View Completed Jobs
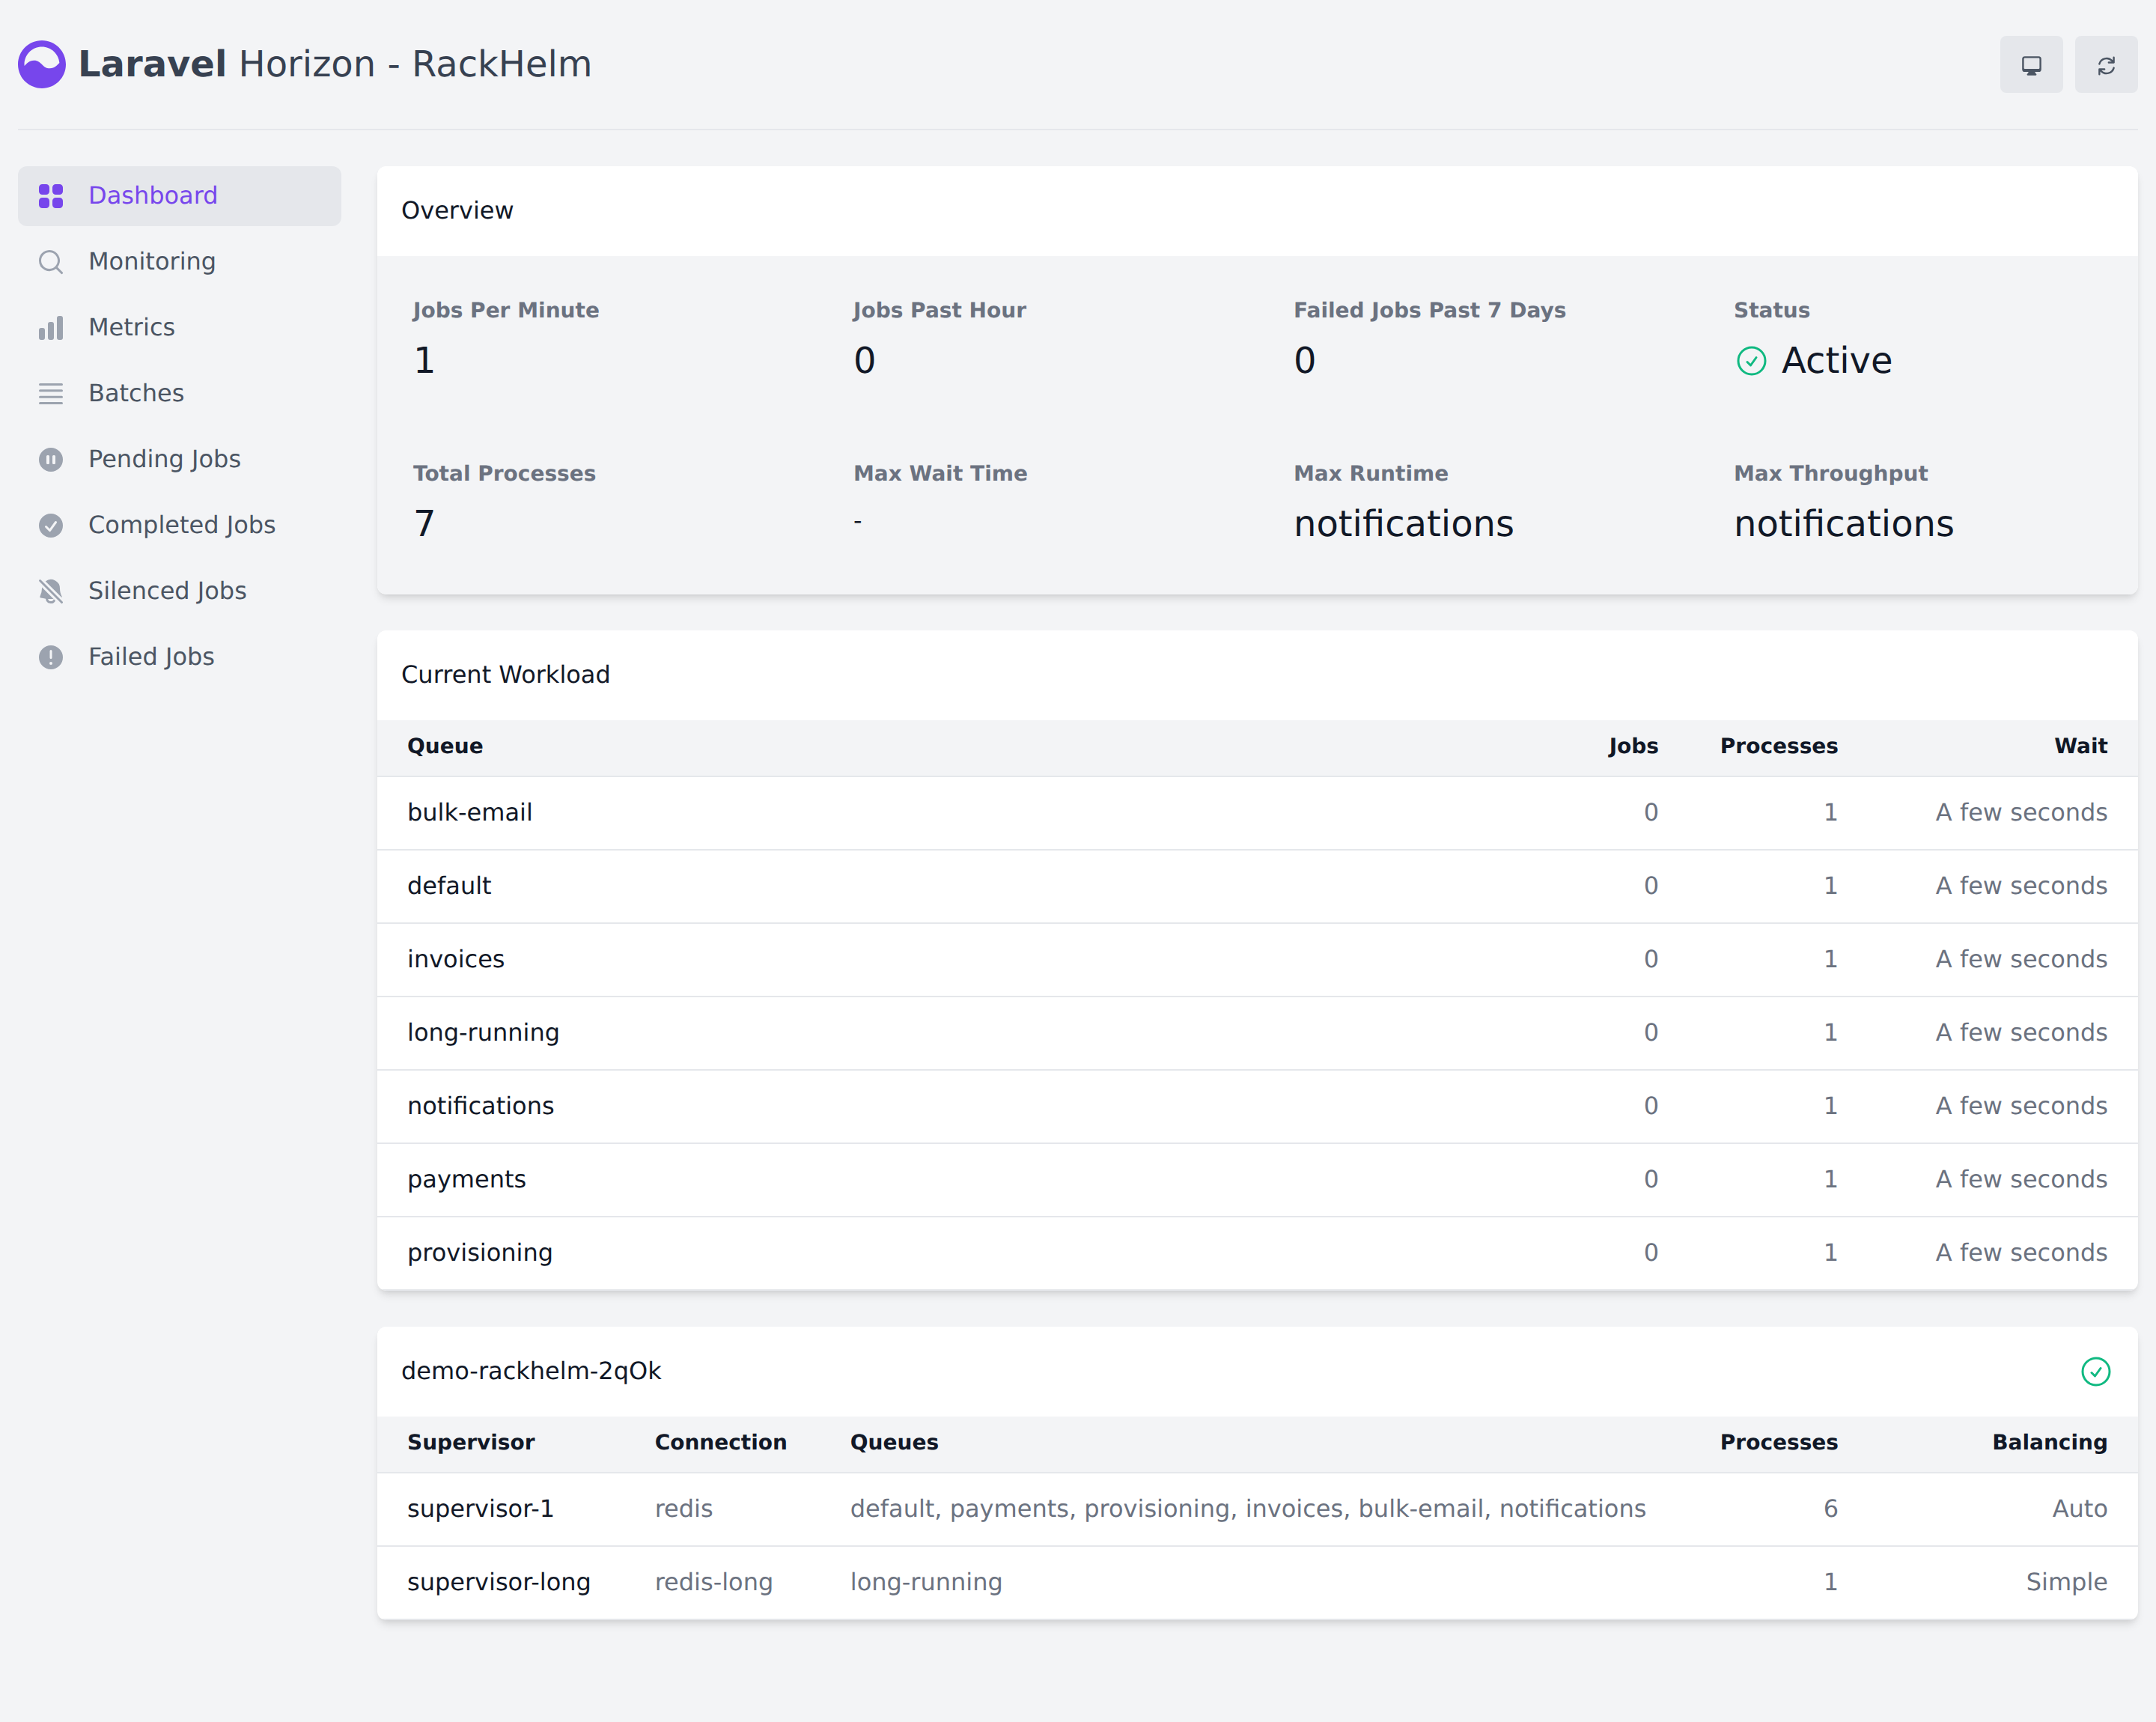Screen dimensions: 2156x1722 point(179,526)
